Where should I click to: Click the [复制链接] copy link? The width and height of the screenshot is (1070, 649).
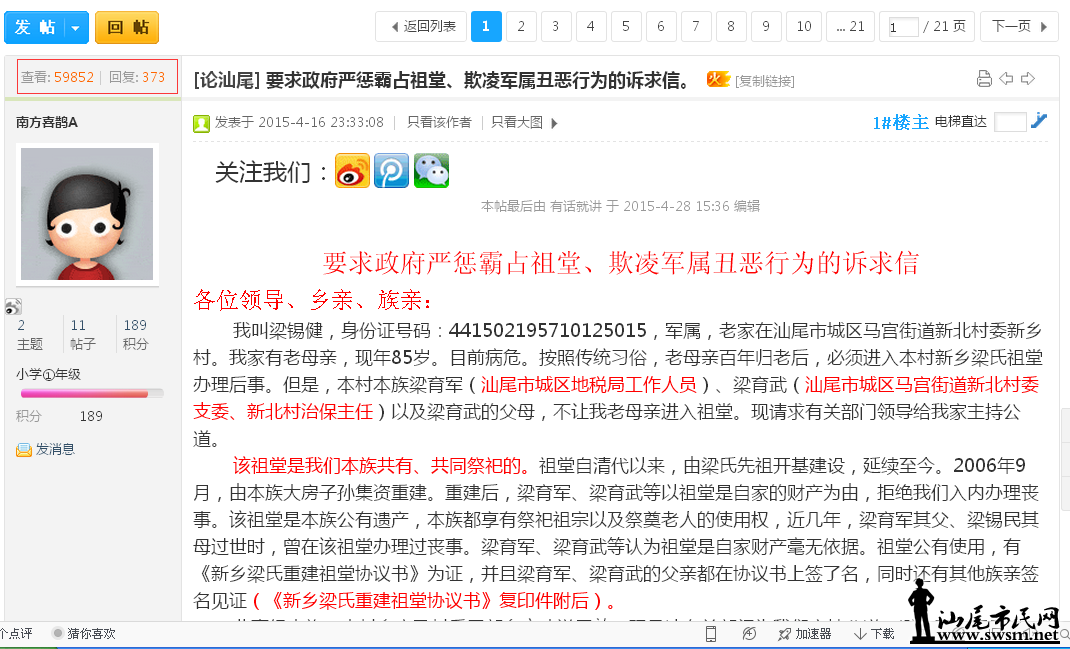765,81
